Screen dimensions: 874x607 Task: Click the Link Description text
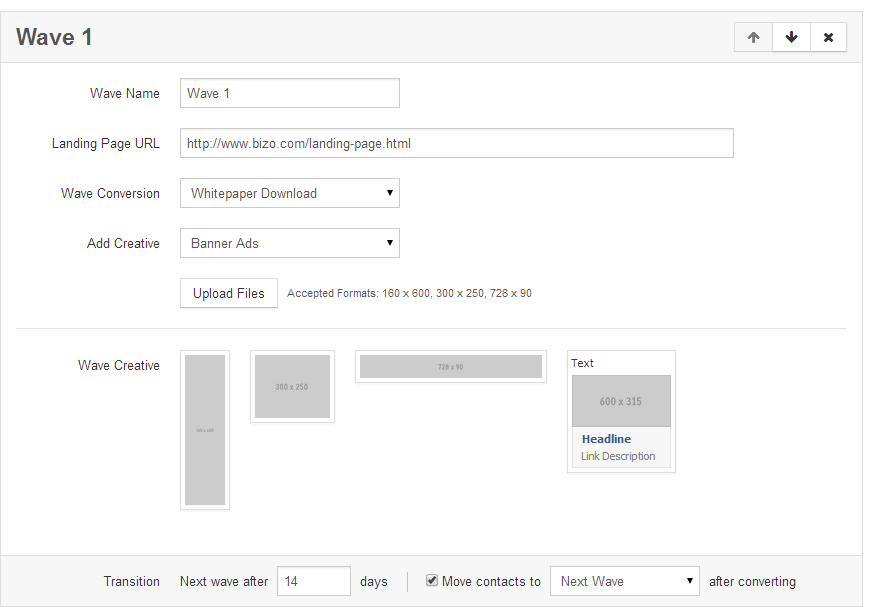[x=618, y=456]
